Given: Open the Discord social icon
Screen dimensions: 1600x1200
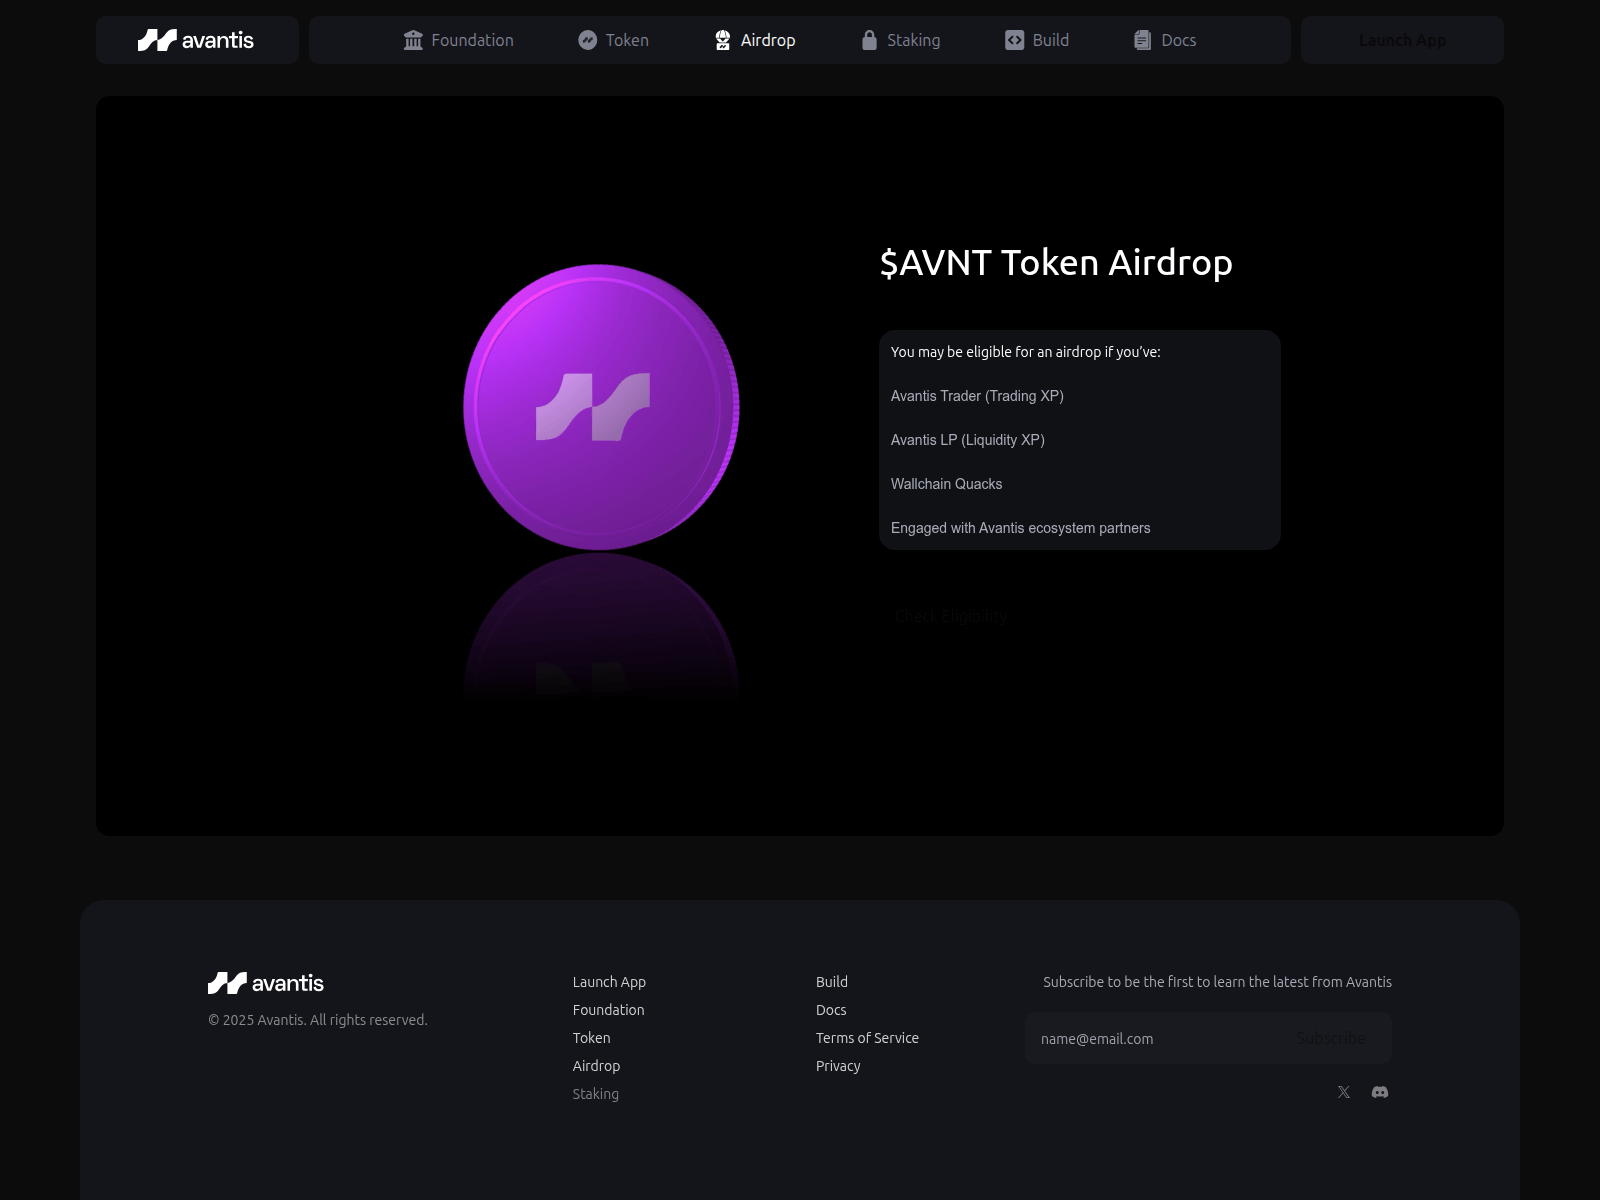Looking at the screenshot, I should [1380, 1092].
